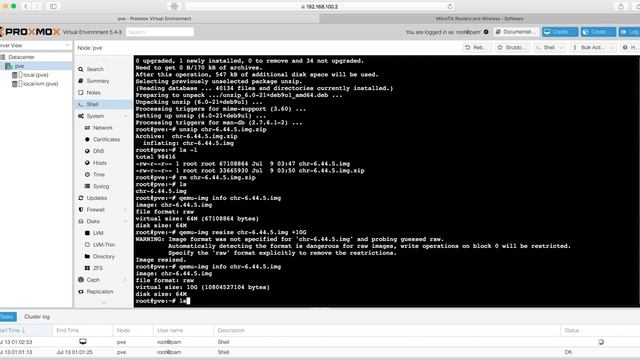Switch to the Cluster log tab

click(37, 317)
